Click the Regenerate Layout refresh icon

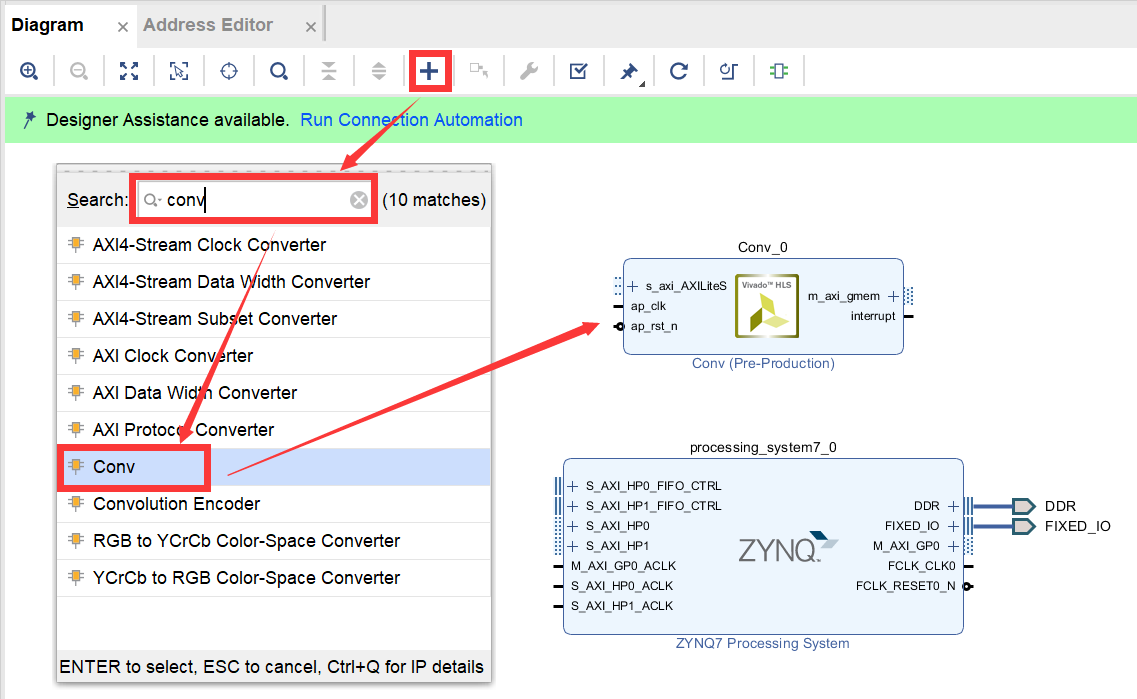click(679, 71)
